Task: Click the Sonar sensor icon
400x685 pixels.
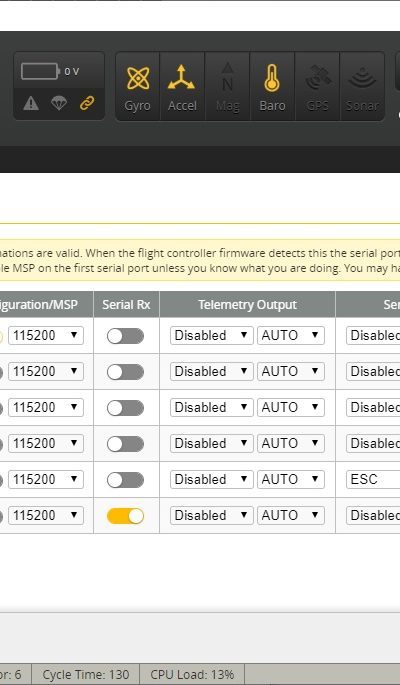Action: tap(362, 79)
